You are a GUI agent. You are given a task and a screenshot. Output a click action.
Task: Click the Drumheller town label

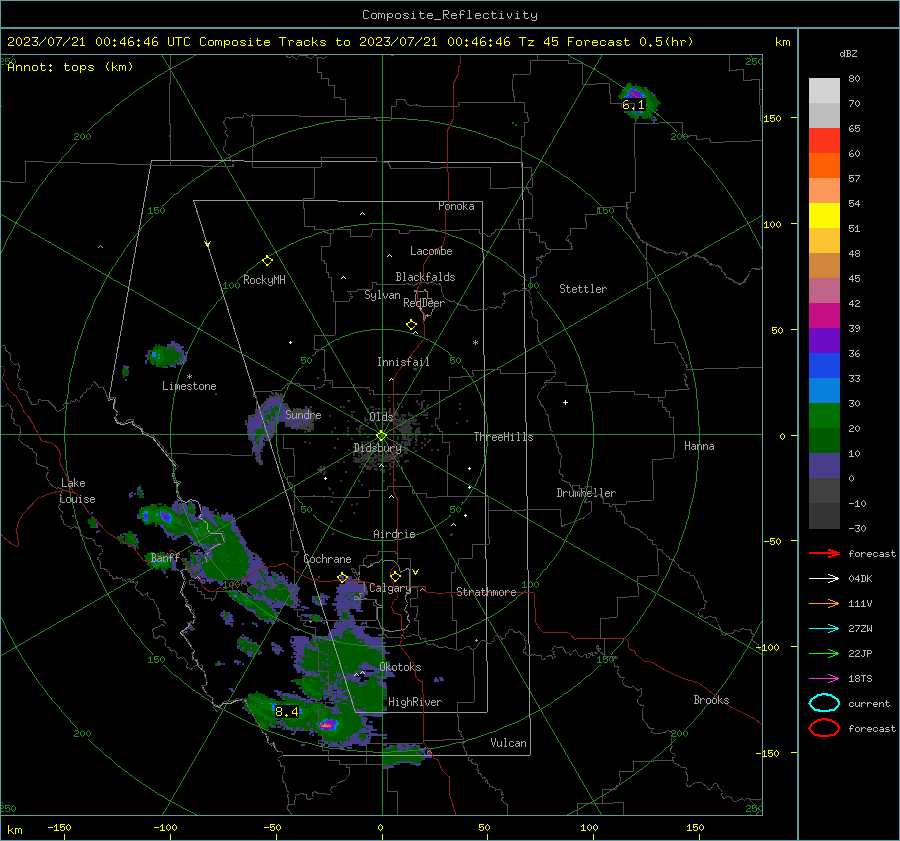pos(586,493)
